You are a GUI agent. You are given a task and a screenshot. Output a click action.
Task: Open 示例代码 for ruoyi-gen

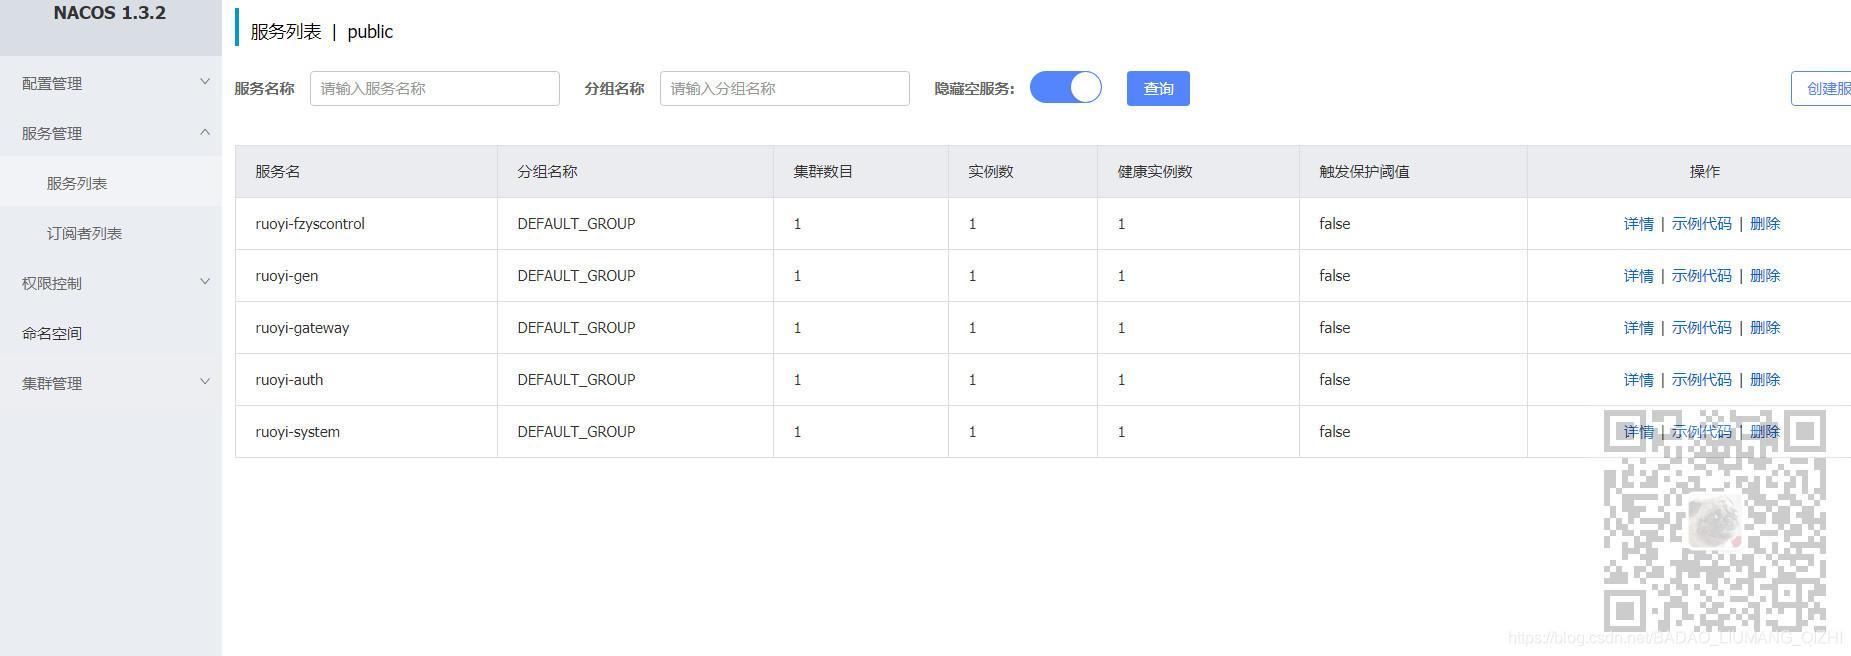point(1701,276)
